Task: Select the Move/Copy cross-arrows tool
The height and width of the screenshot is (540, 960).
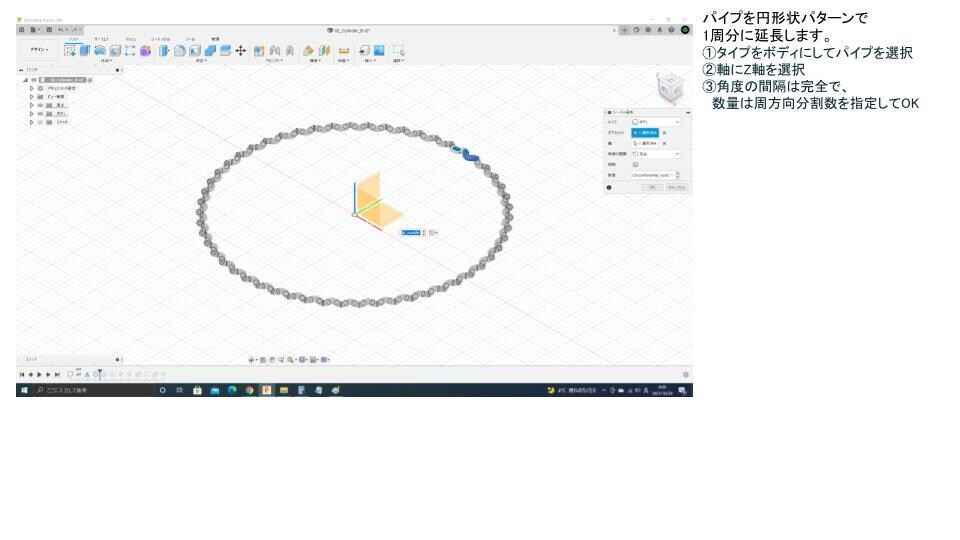Action: pyautogui.click(x=241, y=50)
